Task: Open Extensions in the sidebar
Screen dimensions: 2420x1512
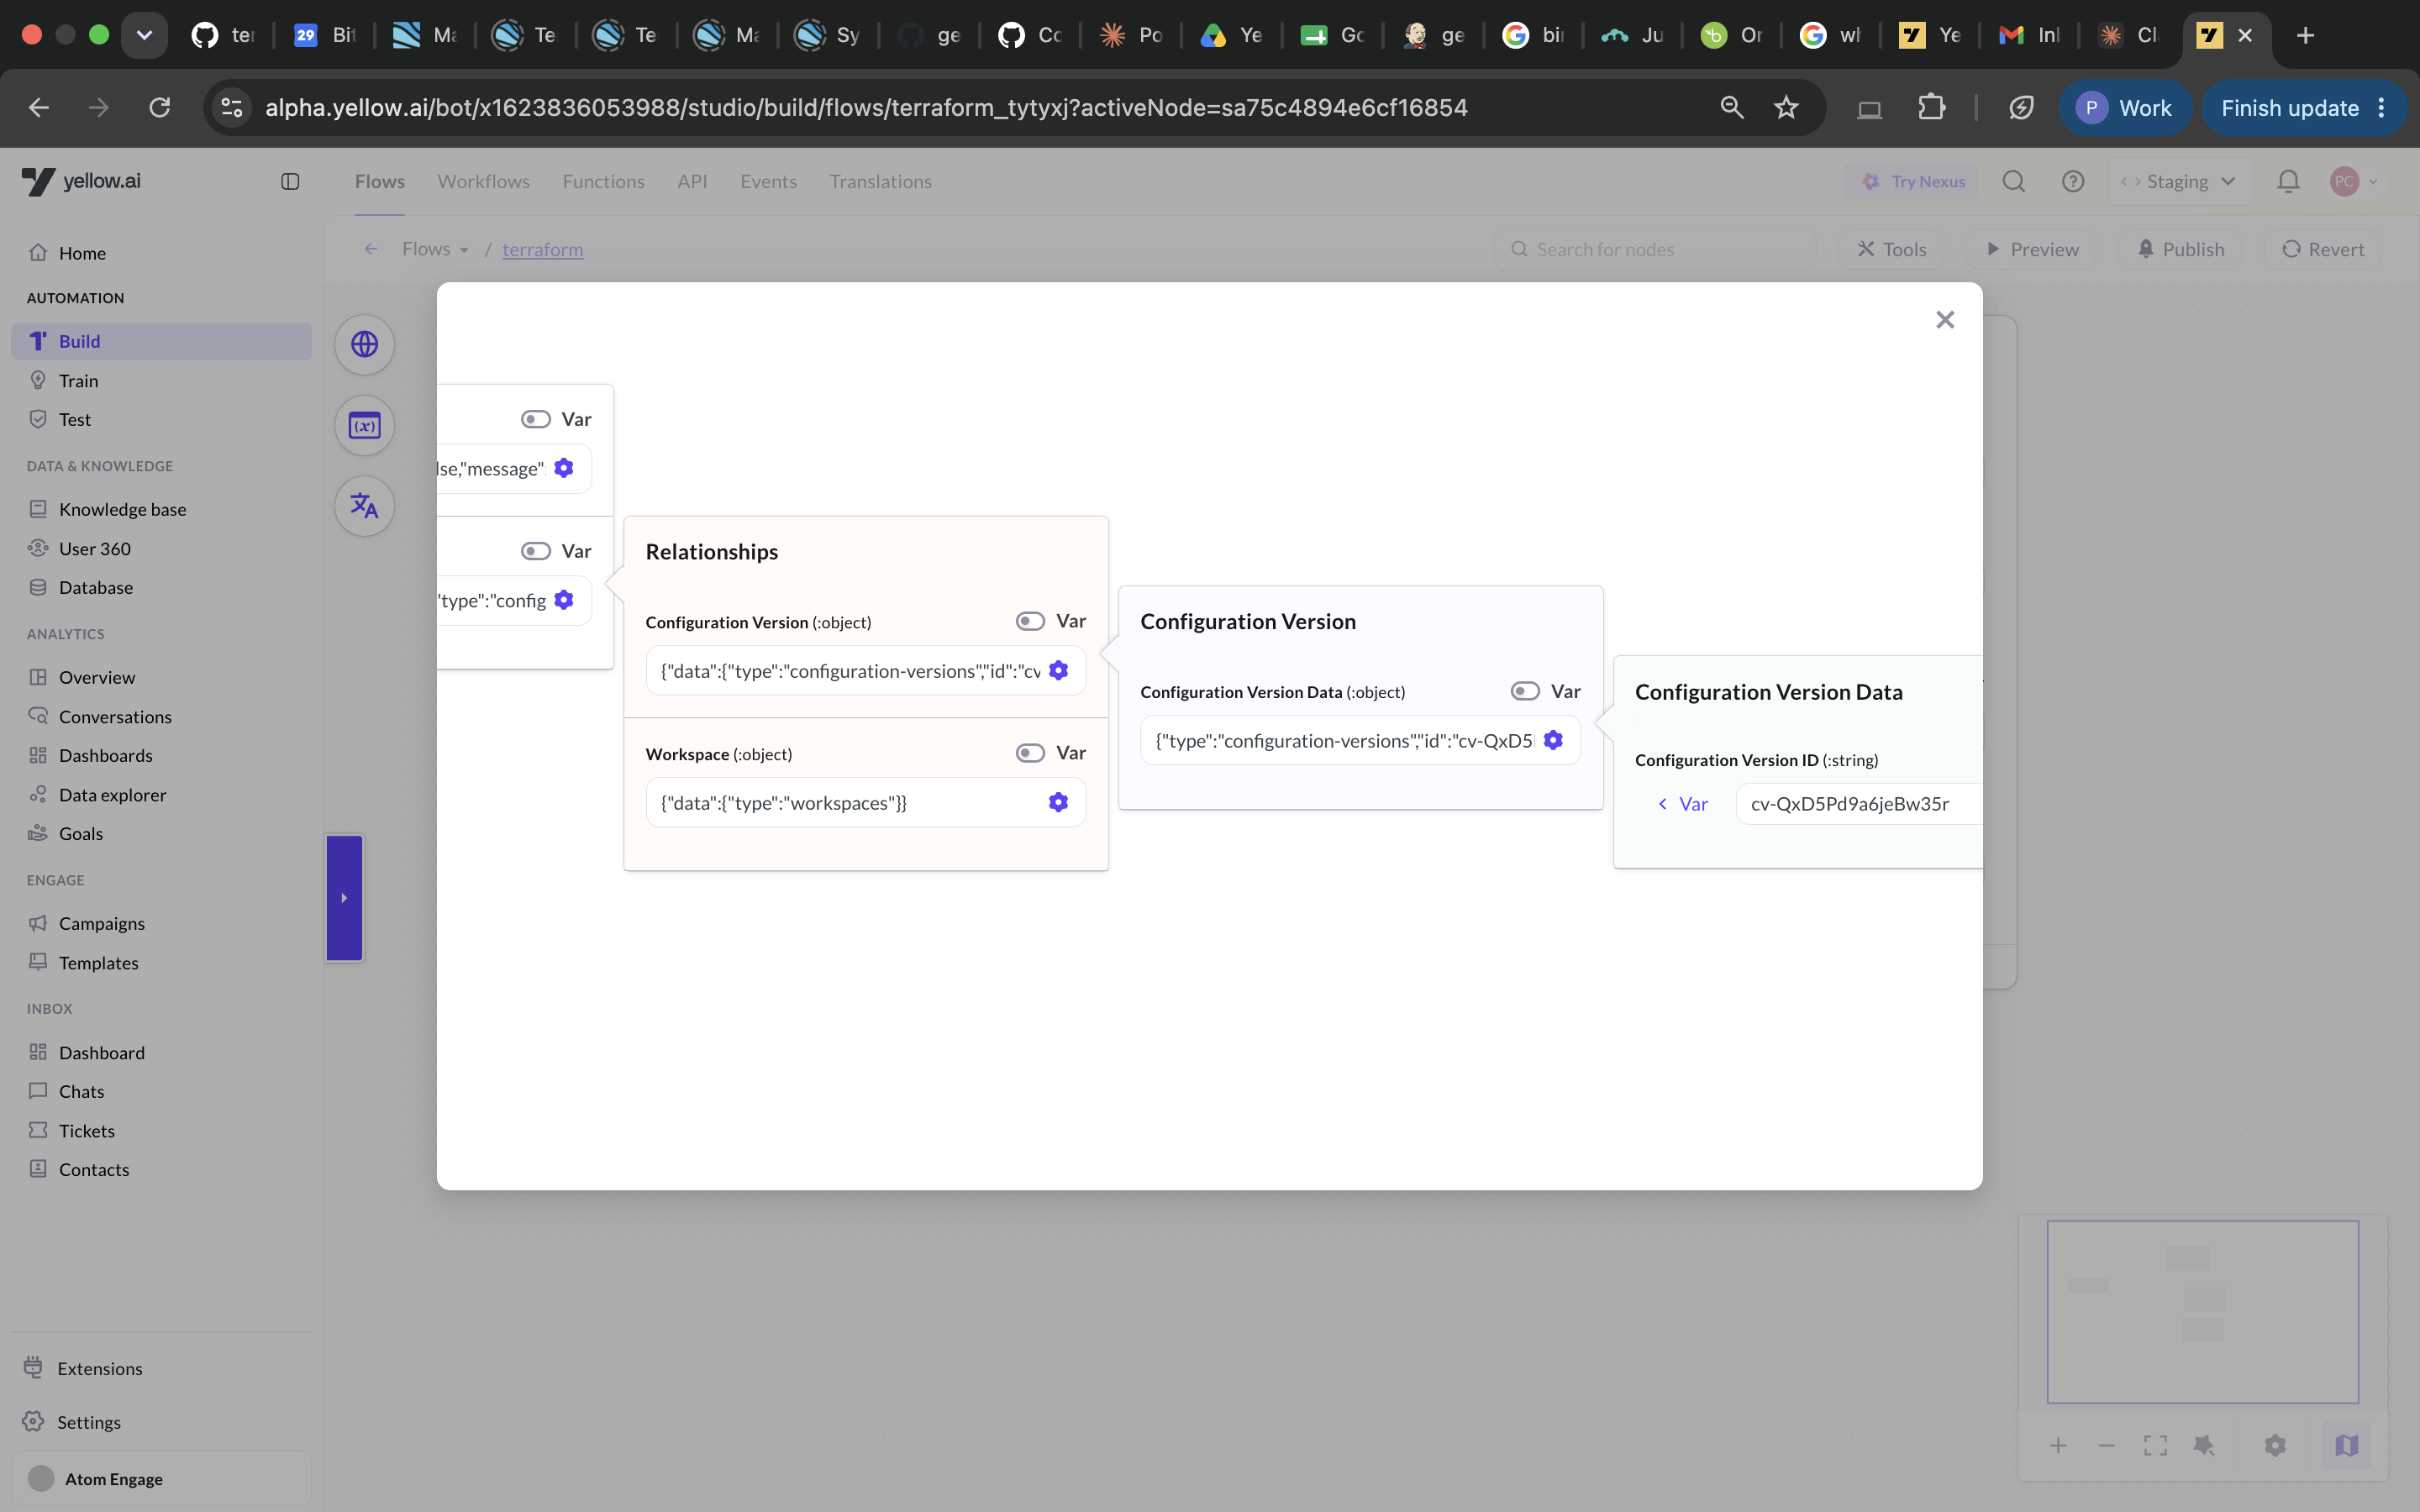Action: 161,1368
